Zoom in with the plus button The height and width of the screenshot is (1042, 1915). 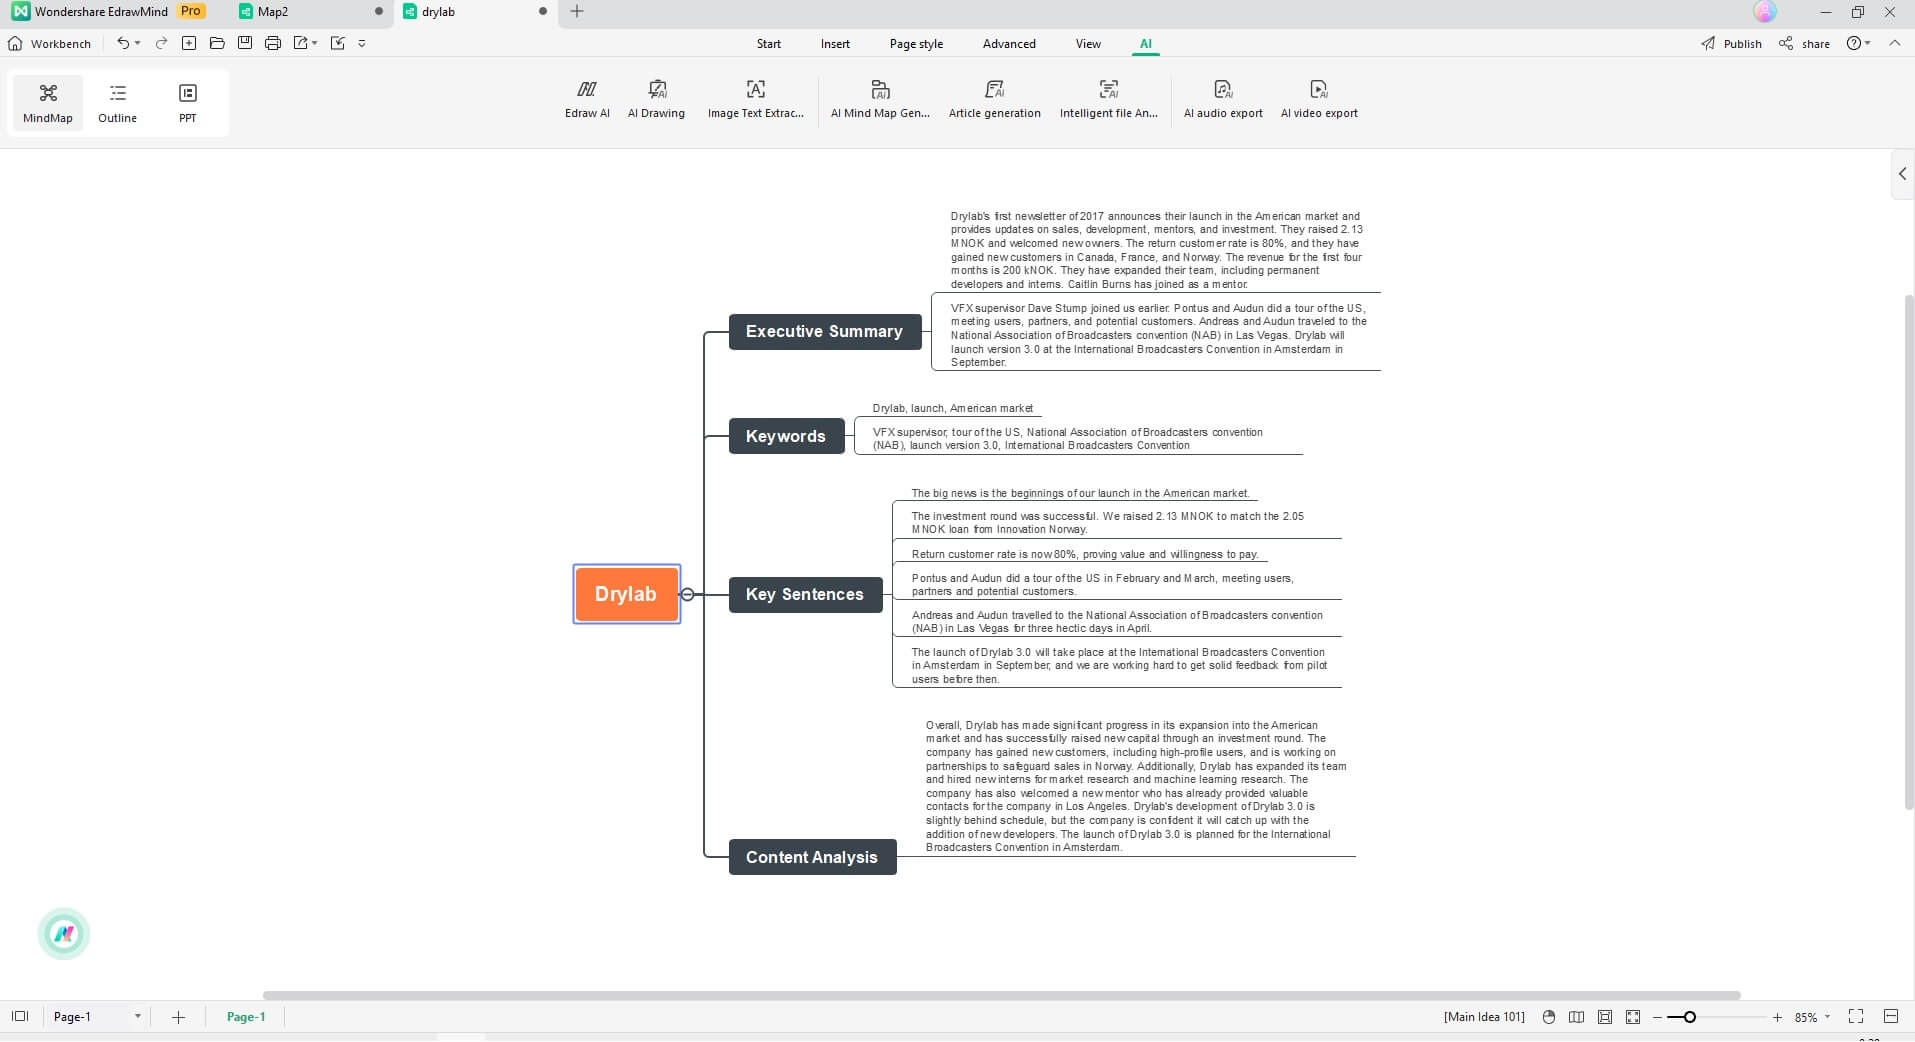click(1777, 1017)
